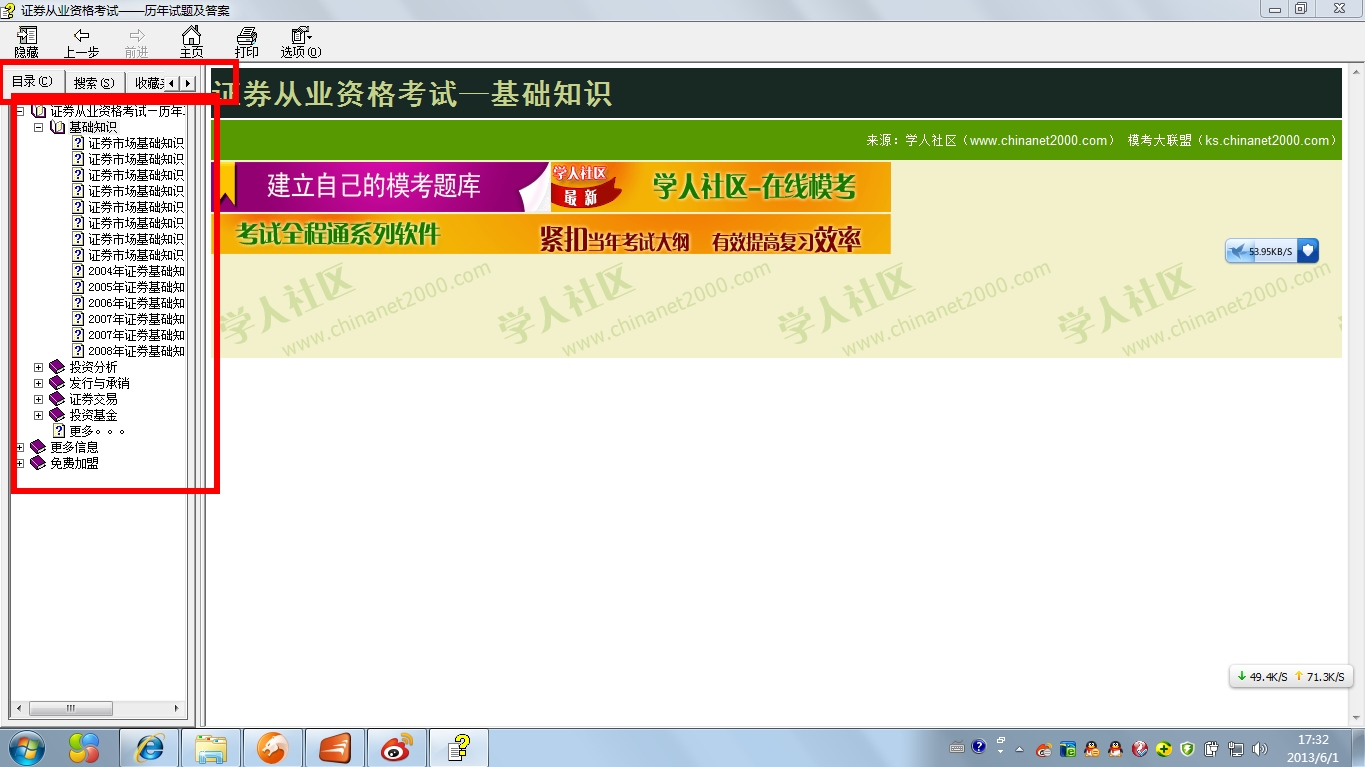This screenshot has height=767, width=1365.
Task: Collapse the root 证券从业资格考试 tree node
Action: click(x=20, y=111)
